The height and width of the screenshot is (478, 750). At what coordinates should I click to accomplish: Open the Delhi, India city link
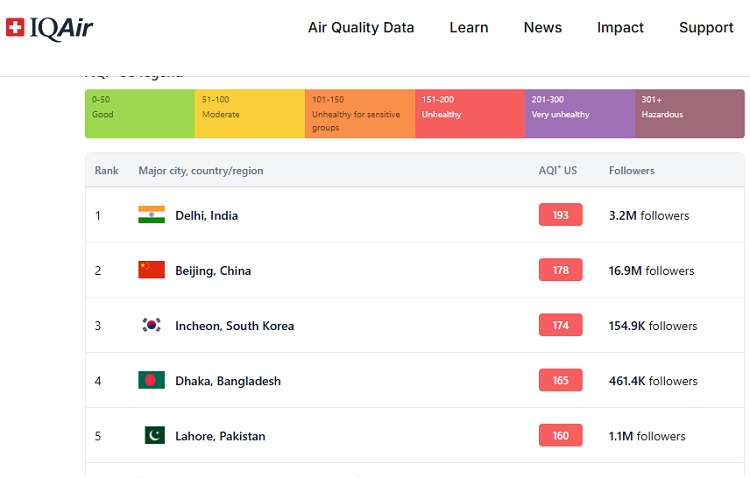pos(206,215)
